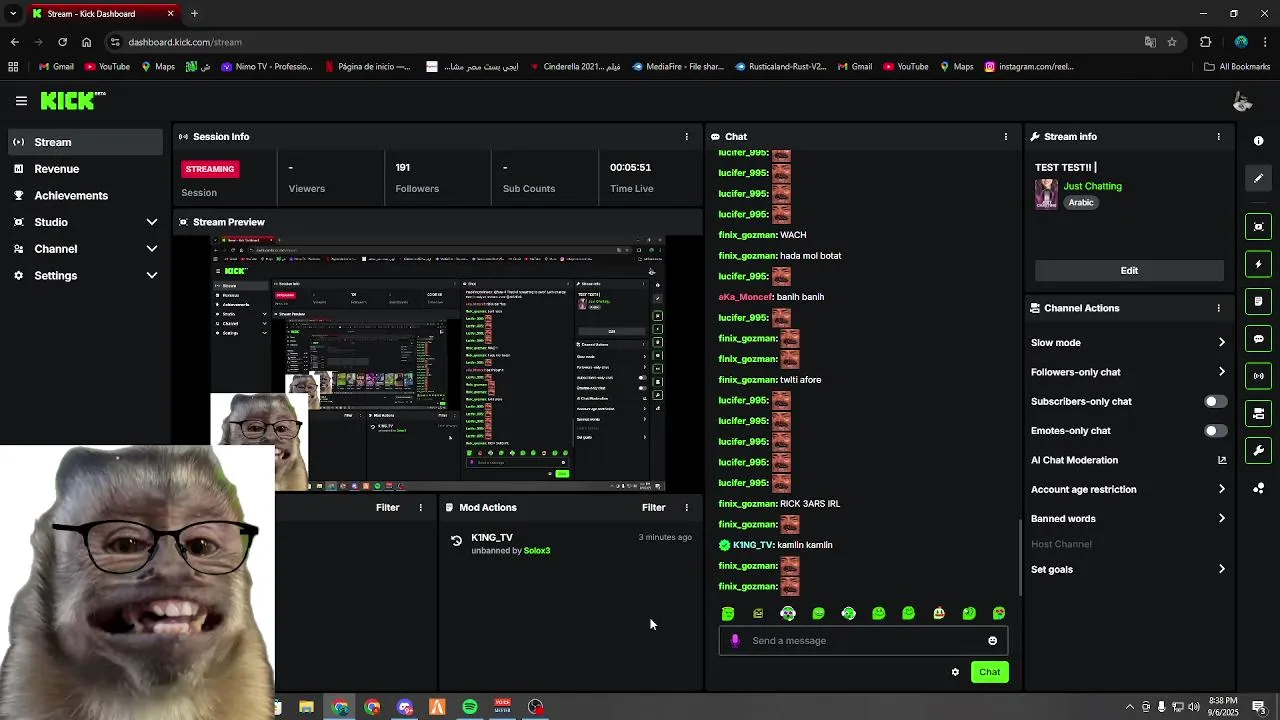The image size is (1280, 720).
Task: Click K1NG_TV username in chat
Action: coord(753,545)
